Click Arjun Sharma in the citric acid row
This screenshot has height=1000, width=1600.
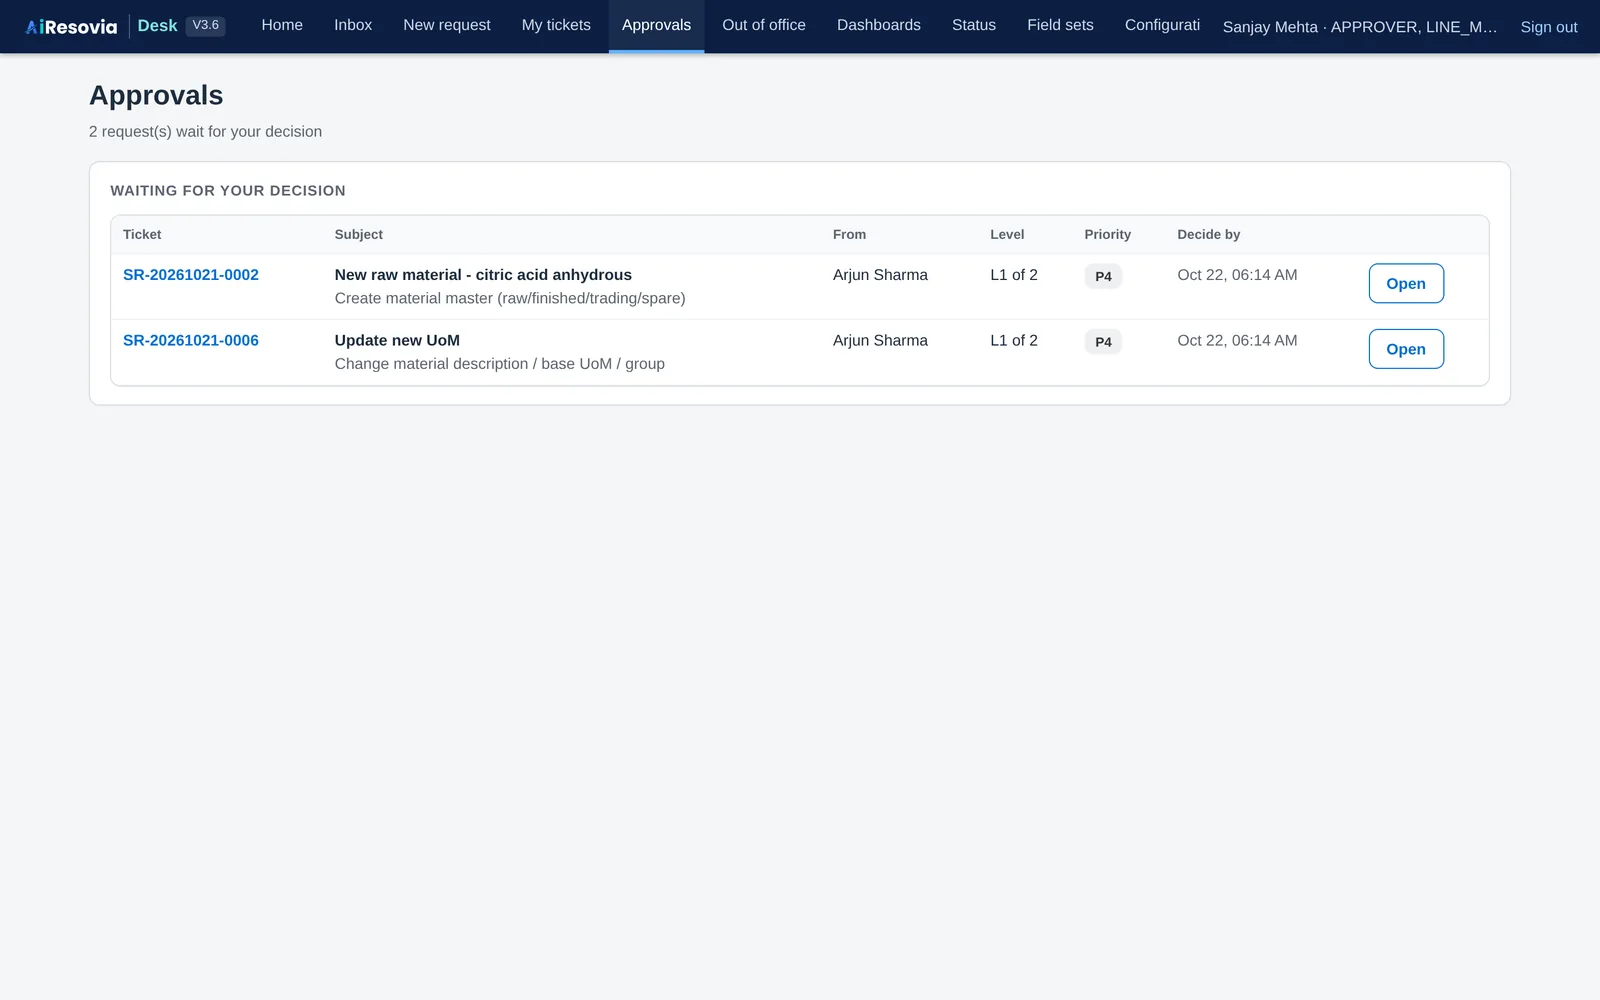pyautogui.click(x=880, y=275)
